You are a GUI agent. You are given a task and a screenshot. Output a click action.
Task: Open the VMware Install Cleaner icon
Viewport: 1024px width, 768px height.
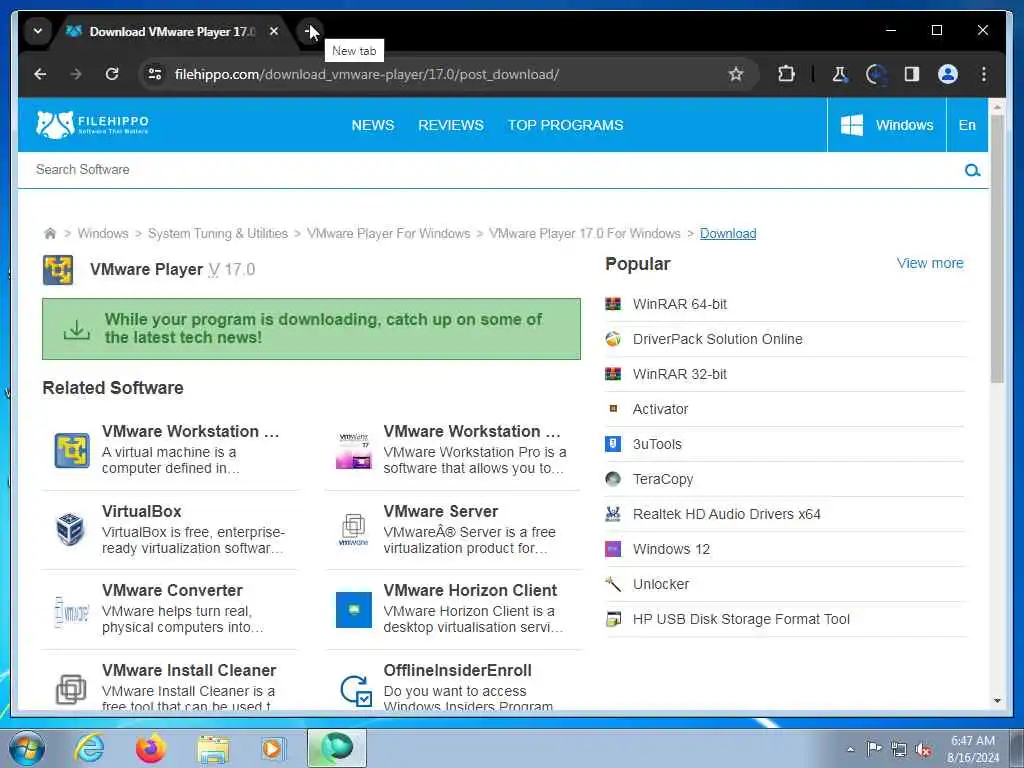coord(71,689)
